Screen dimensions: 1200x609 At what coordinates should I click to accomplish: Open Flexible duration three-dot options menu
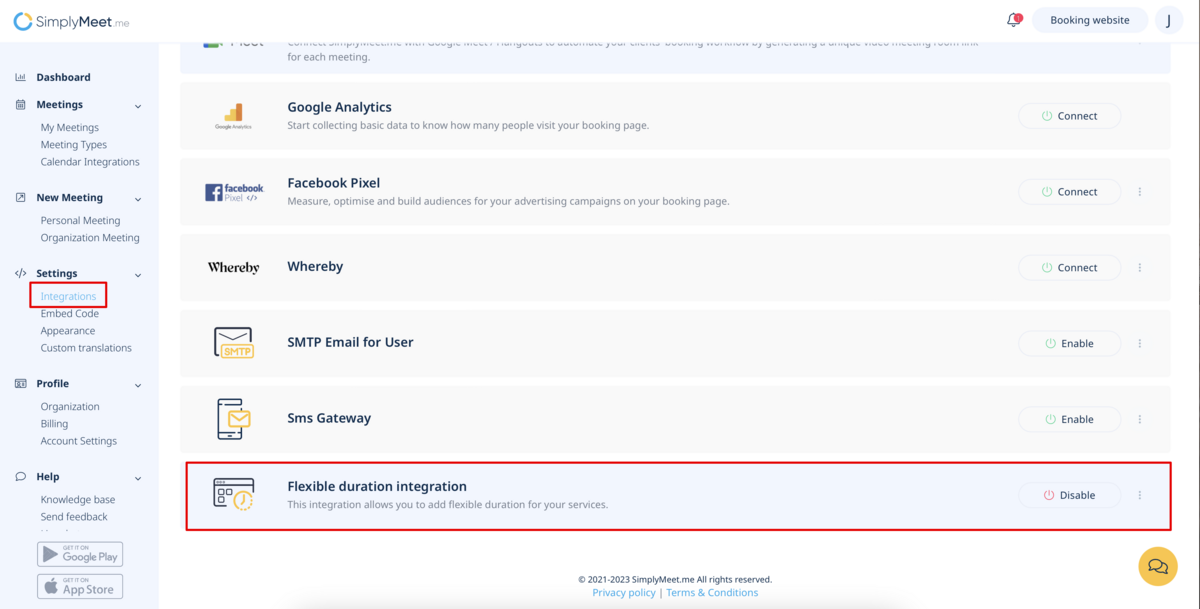[1139, 496]
